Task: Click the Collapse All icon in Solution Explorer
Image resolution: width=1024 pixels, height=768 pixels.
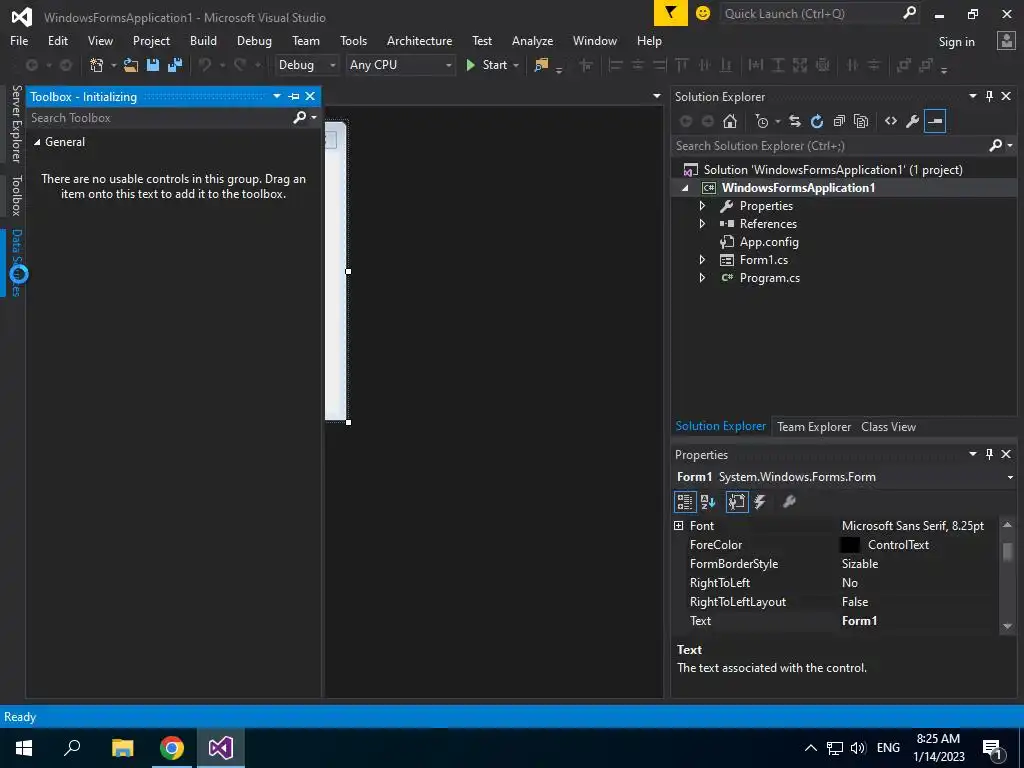Action: pos(839,121)
